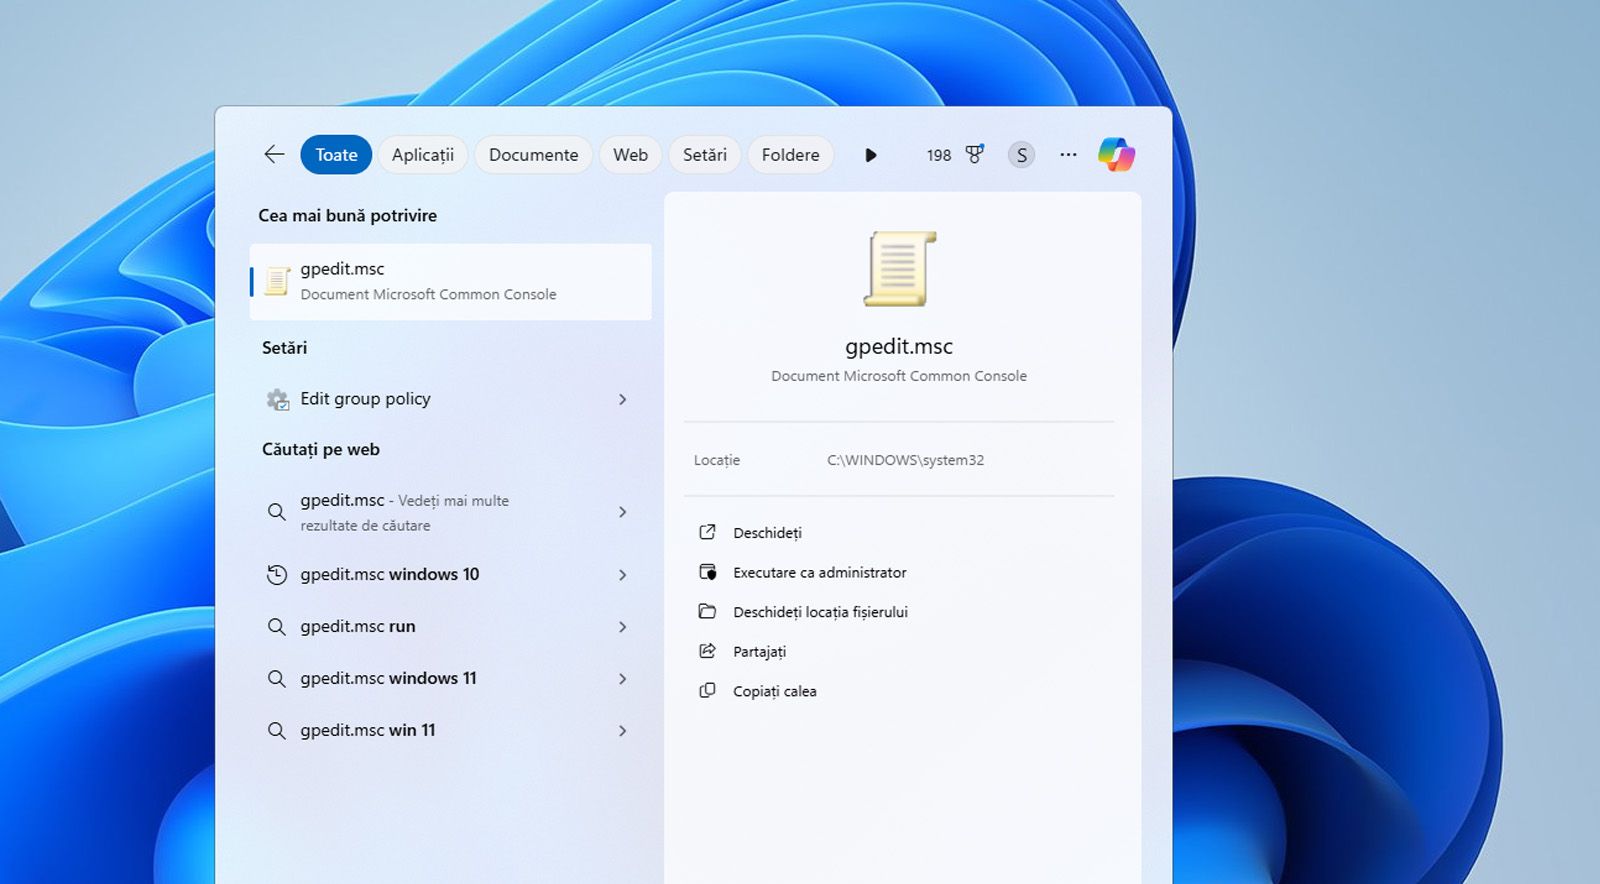Expand chevron for gpedit.msc run
This screenshot has height=884, width=1600.
(622, 627)
